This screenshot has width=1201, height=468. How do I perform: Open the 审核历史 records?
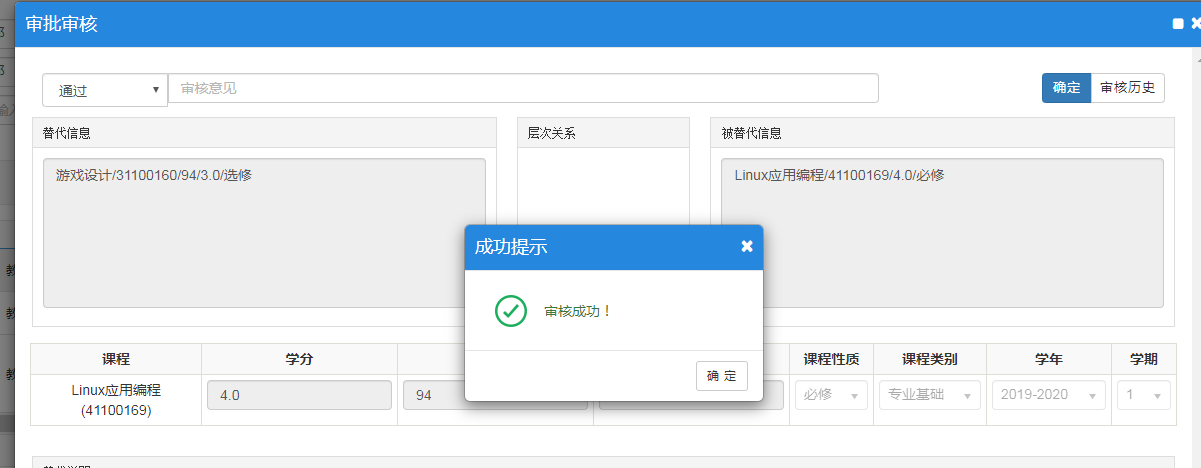point(1127,88)
